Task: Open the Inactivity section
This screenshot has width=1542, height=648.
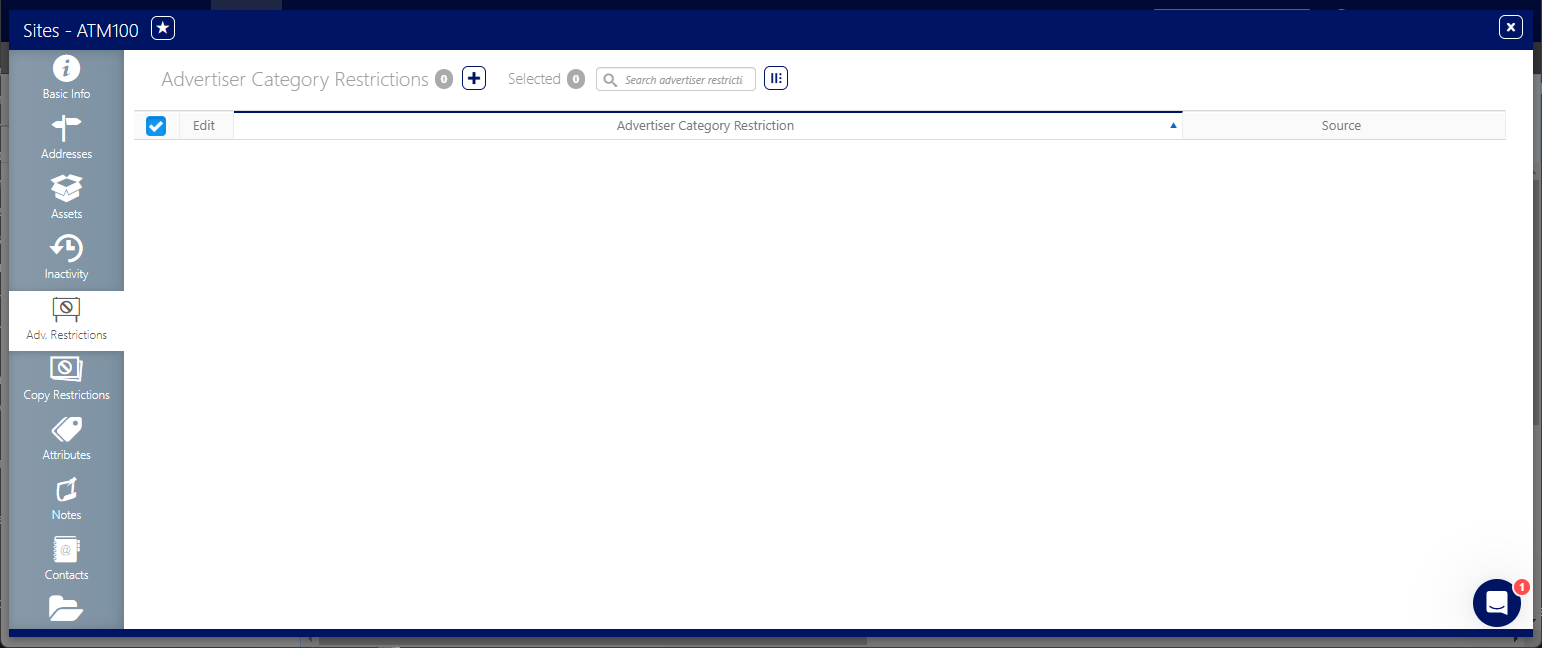Action: click(x=66, y=259)
